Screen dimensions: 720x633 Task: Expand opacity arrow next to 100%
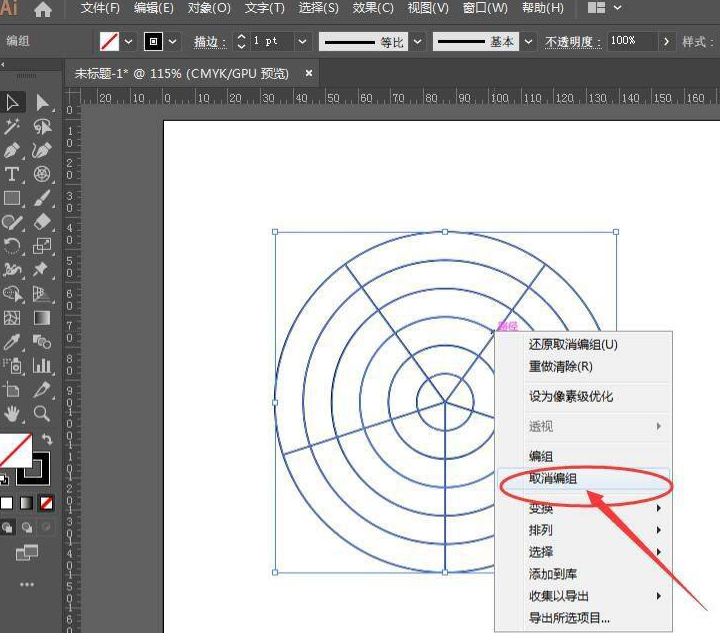[x=666, y=41]
